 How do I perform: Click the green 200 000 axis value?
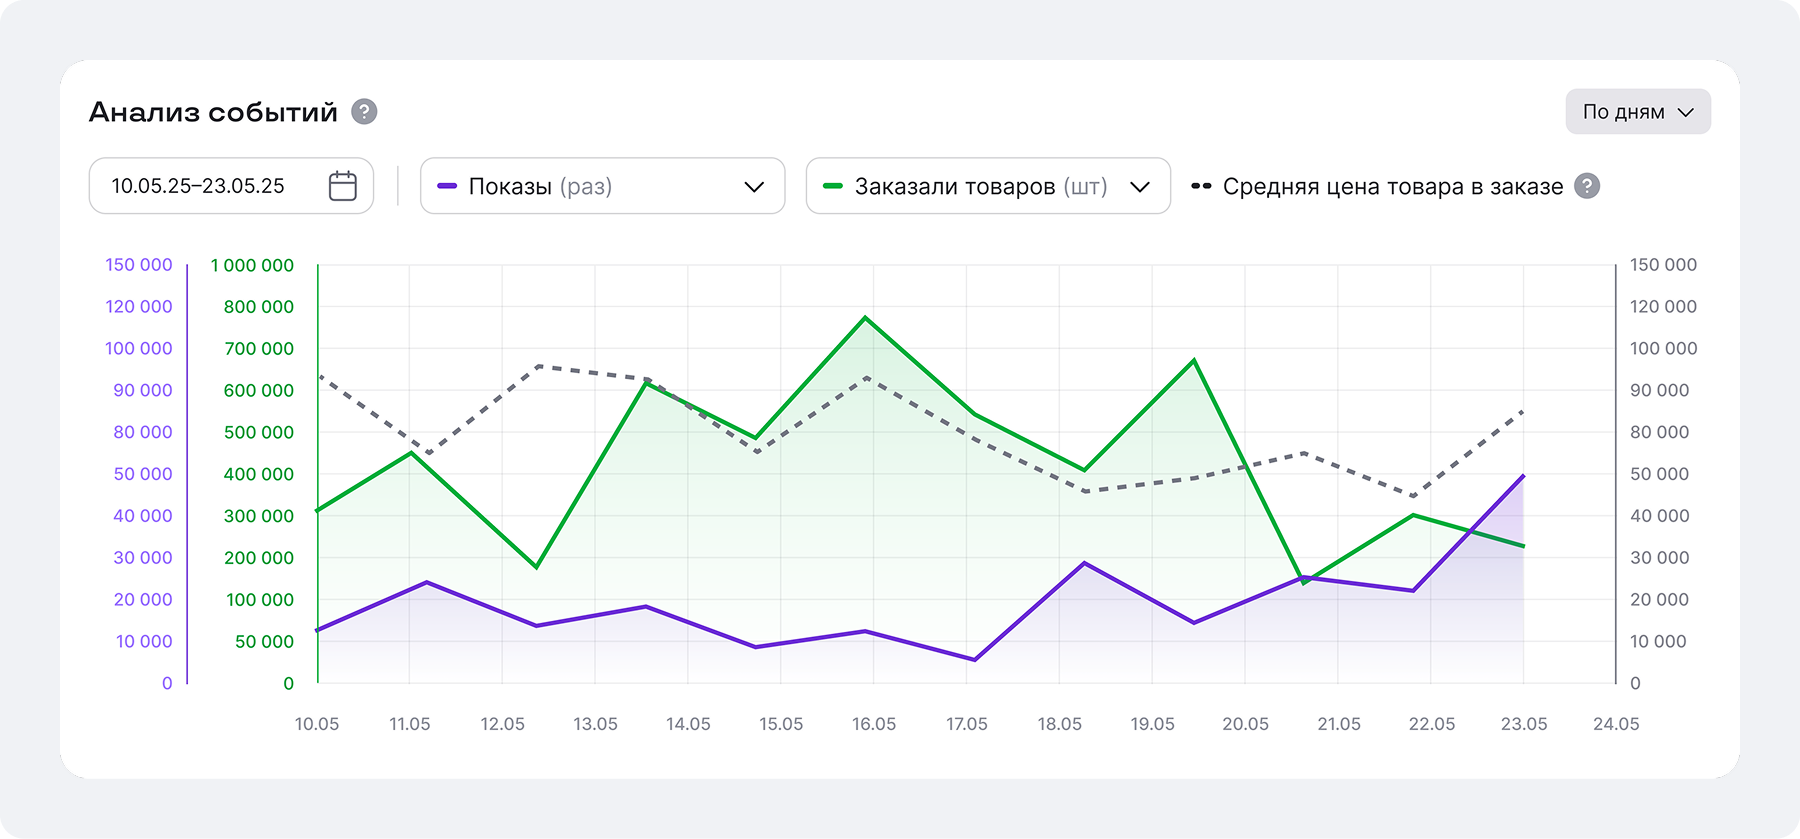click(259, 558)
